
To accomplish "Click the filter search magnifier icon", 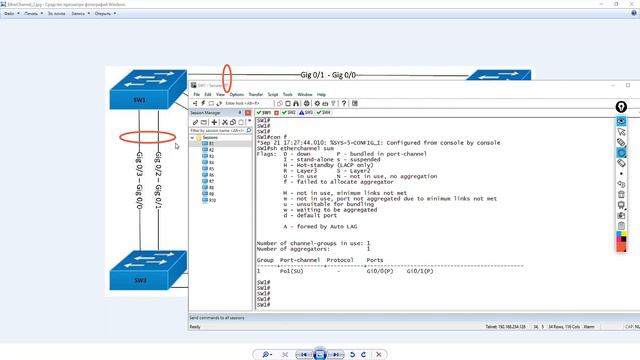I will point(249,130).
